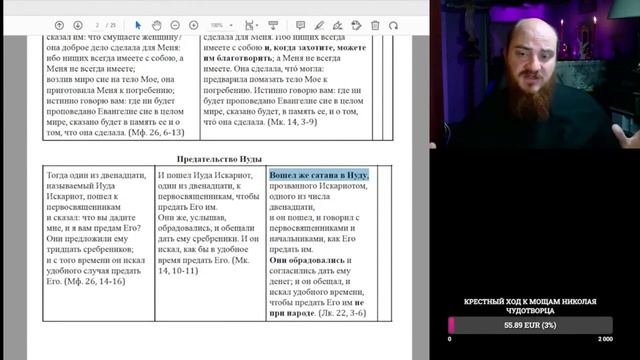Select the hand pan tool
Screen dimensions: 640x360
pyautogui.click(x=157, y=25)
